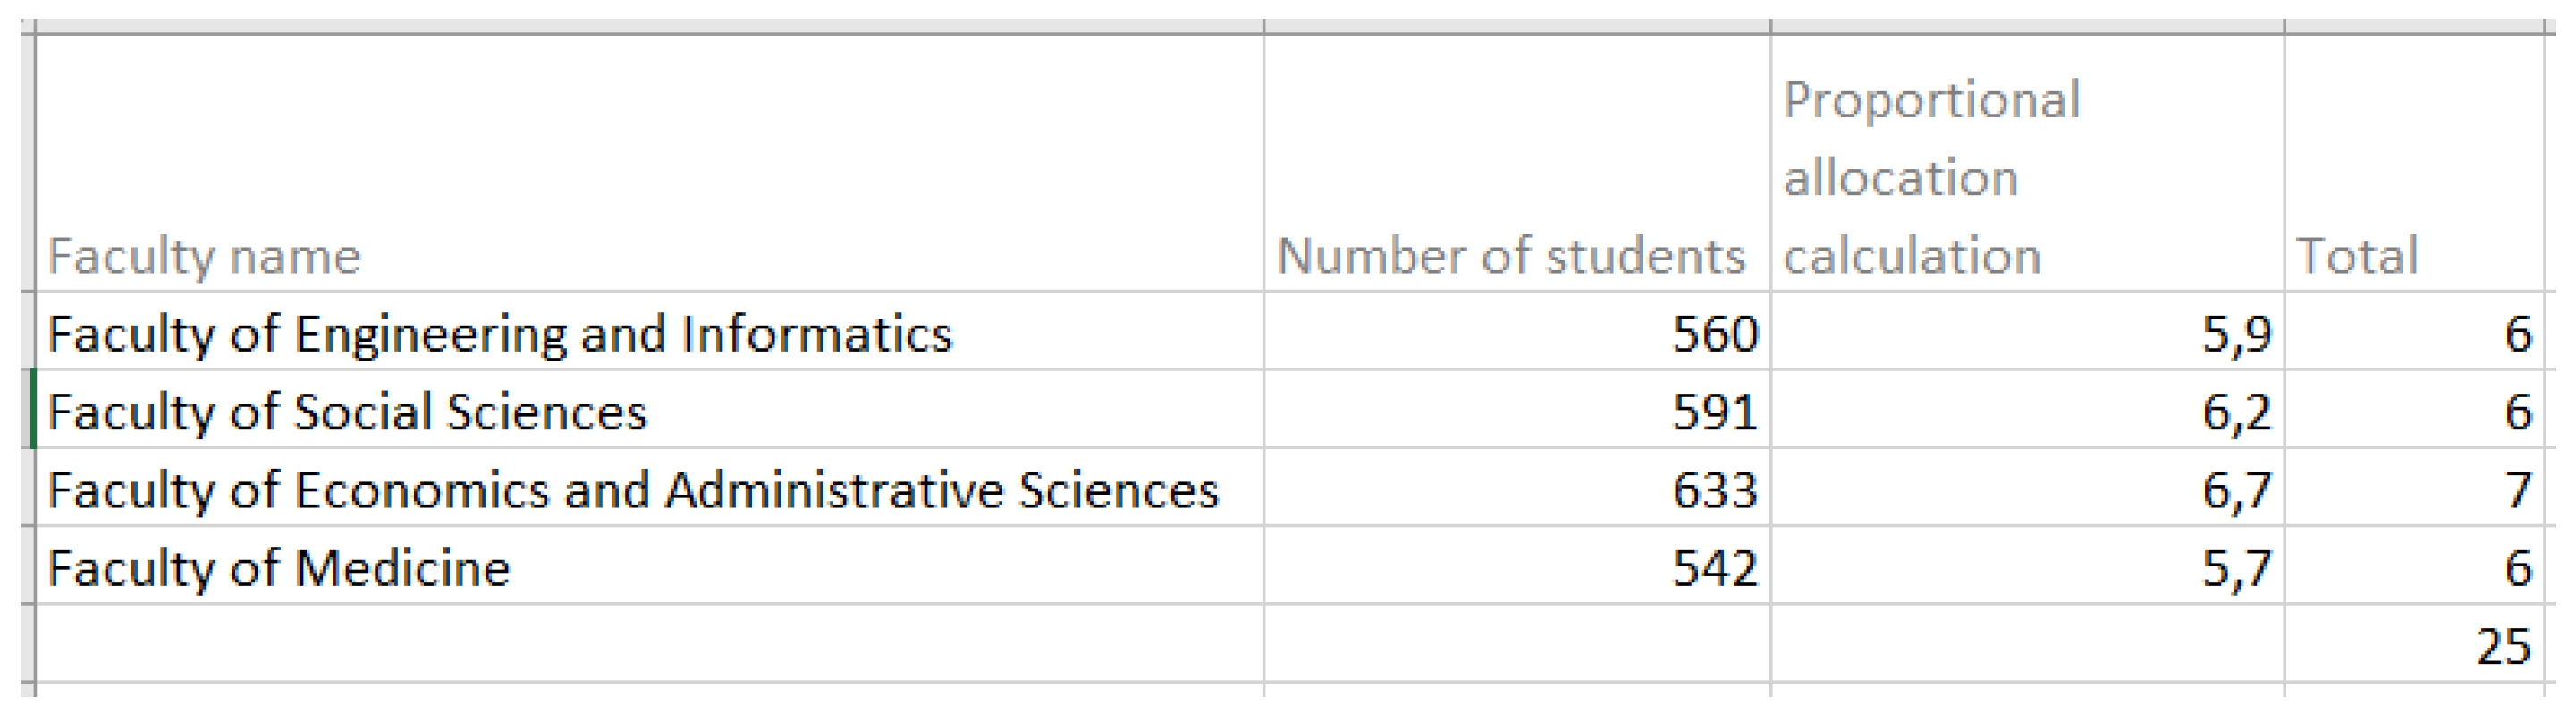This screenshot has height=714, width=2576.
Task: Select the Total cell for Engineering and Informatics
Action: (2412, 333)
